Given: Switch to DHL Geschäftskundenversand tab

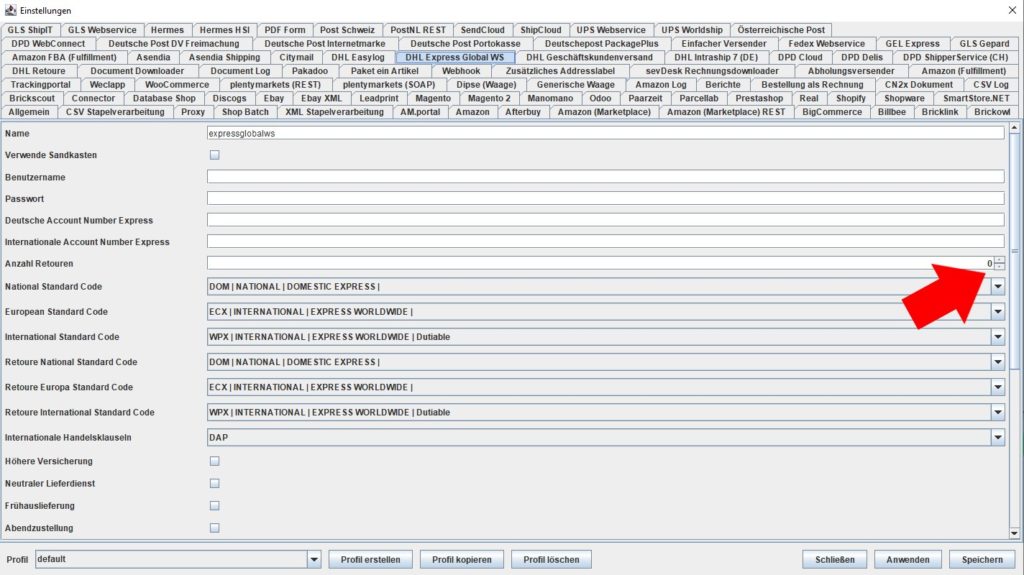Looking at the screenshot, I should (x=589, y=58).
